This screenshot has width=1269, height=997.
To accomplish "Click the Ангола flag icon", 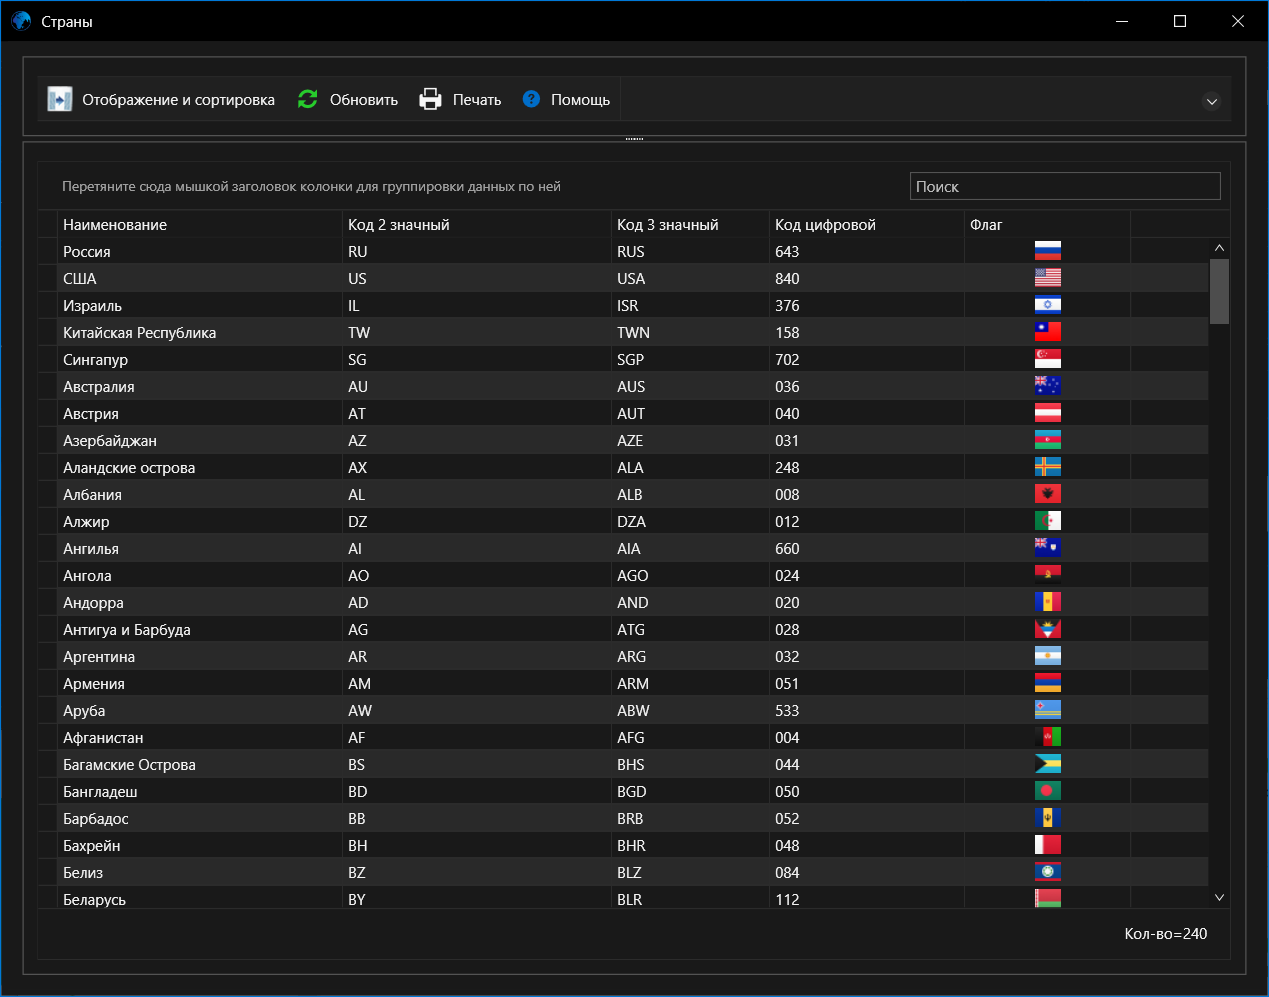I will coord(1048,575).
